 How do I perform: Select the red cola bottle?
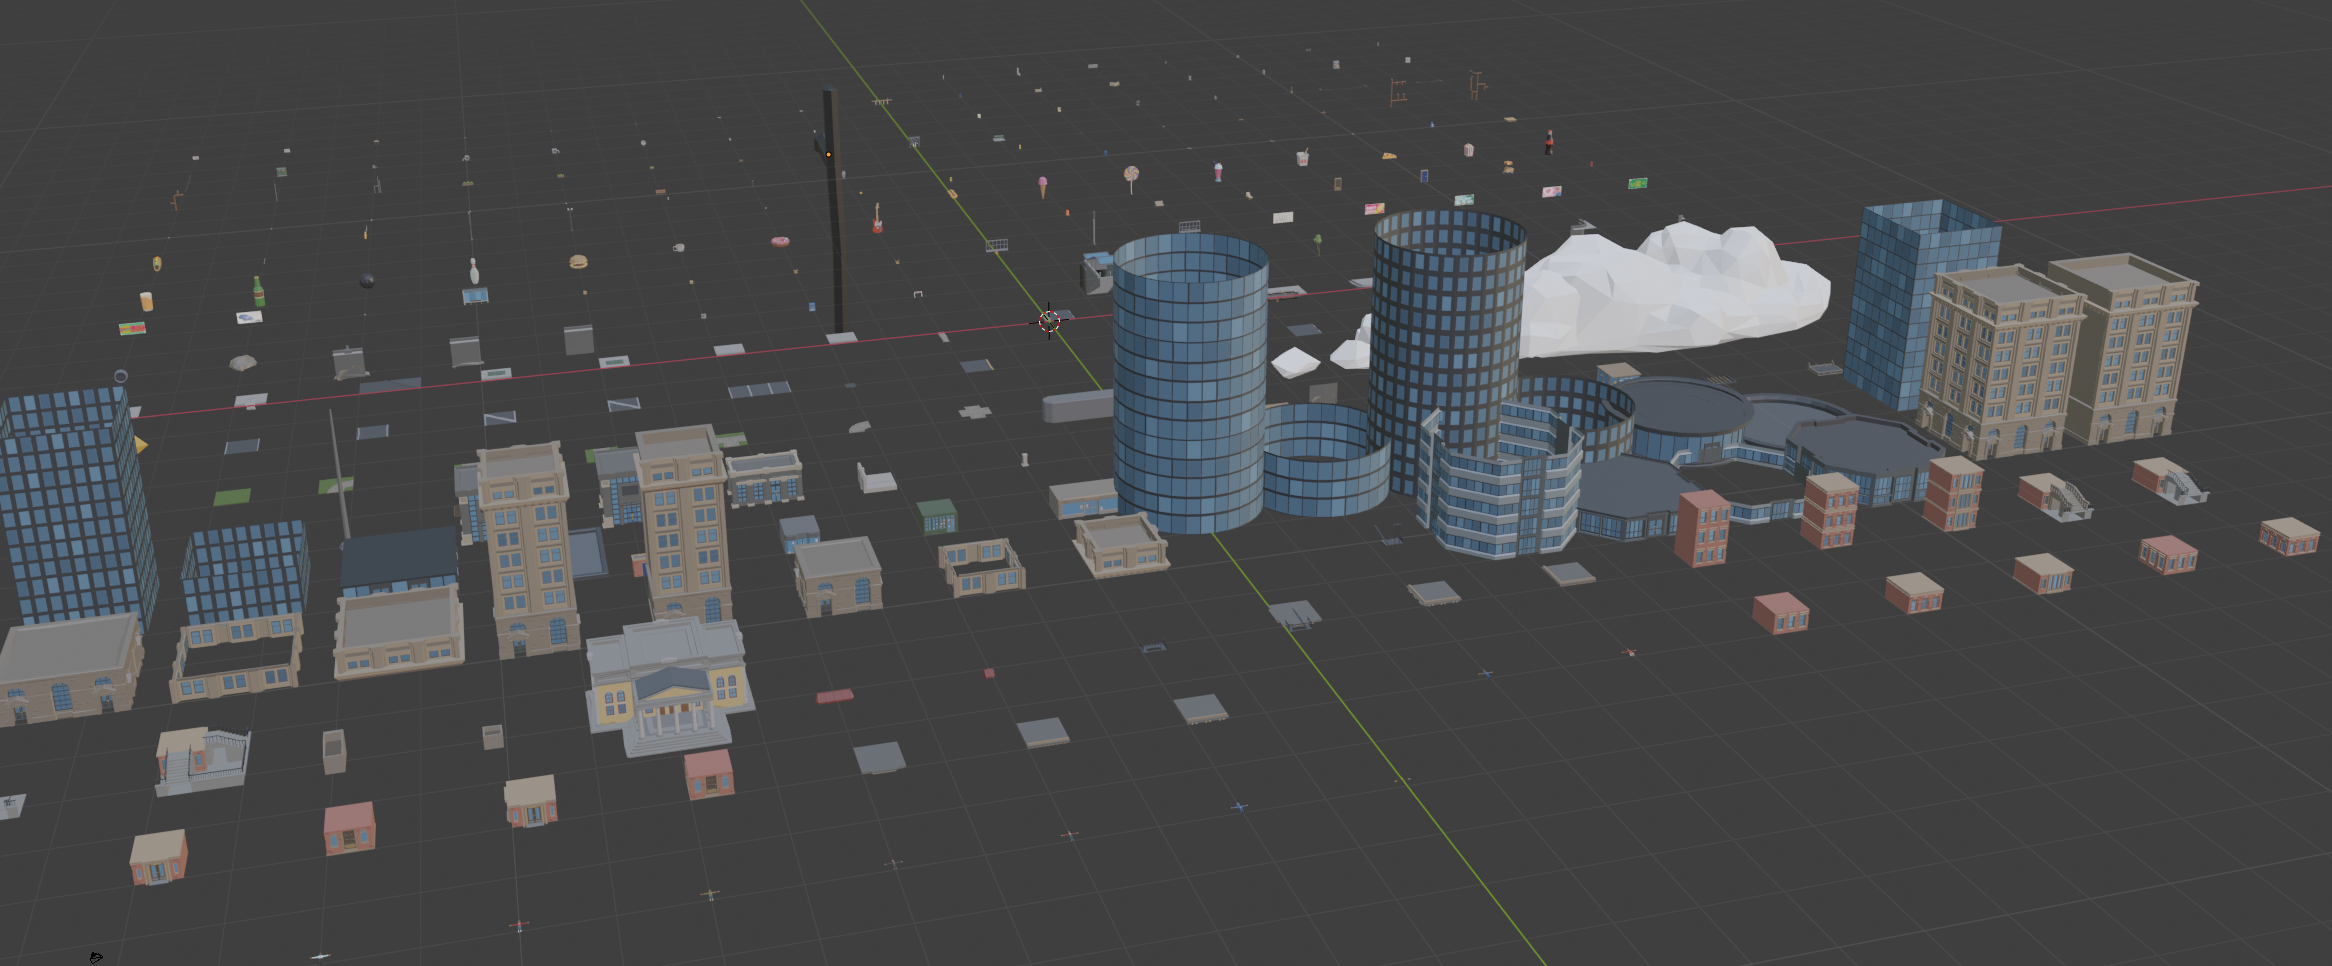(1550, 142)
